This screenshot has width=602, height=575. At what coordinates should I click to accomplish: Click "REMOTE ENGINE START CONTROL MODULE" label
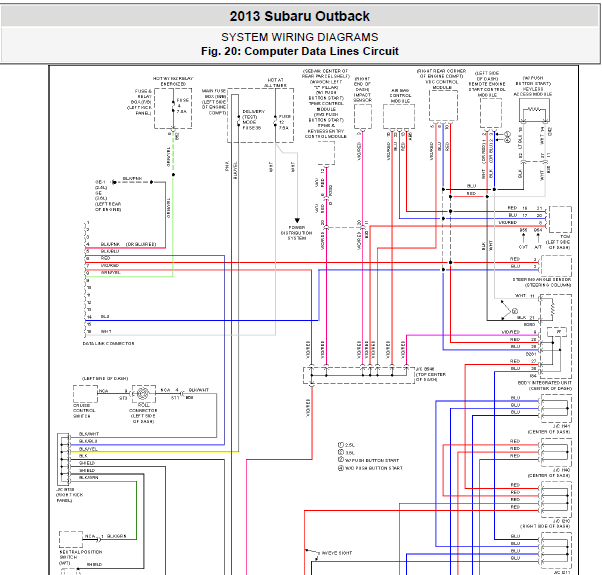pyautogui.click(x=487, y=89)
